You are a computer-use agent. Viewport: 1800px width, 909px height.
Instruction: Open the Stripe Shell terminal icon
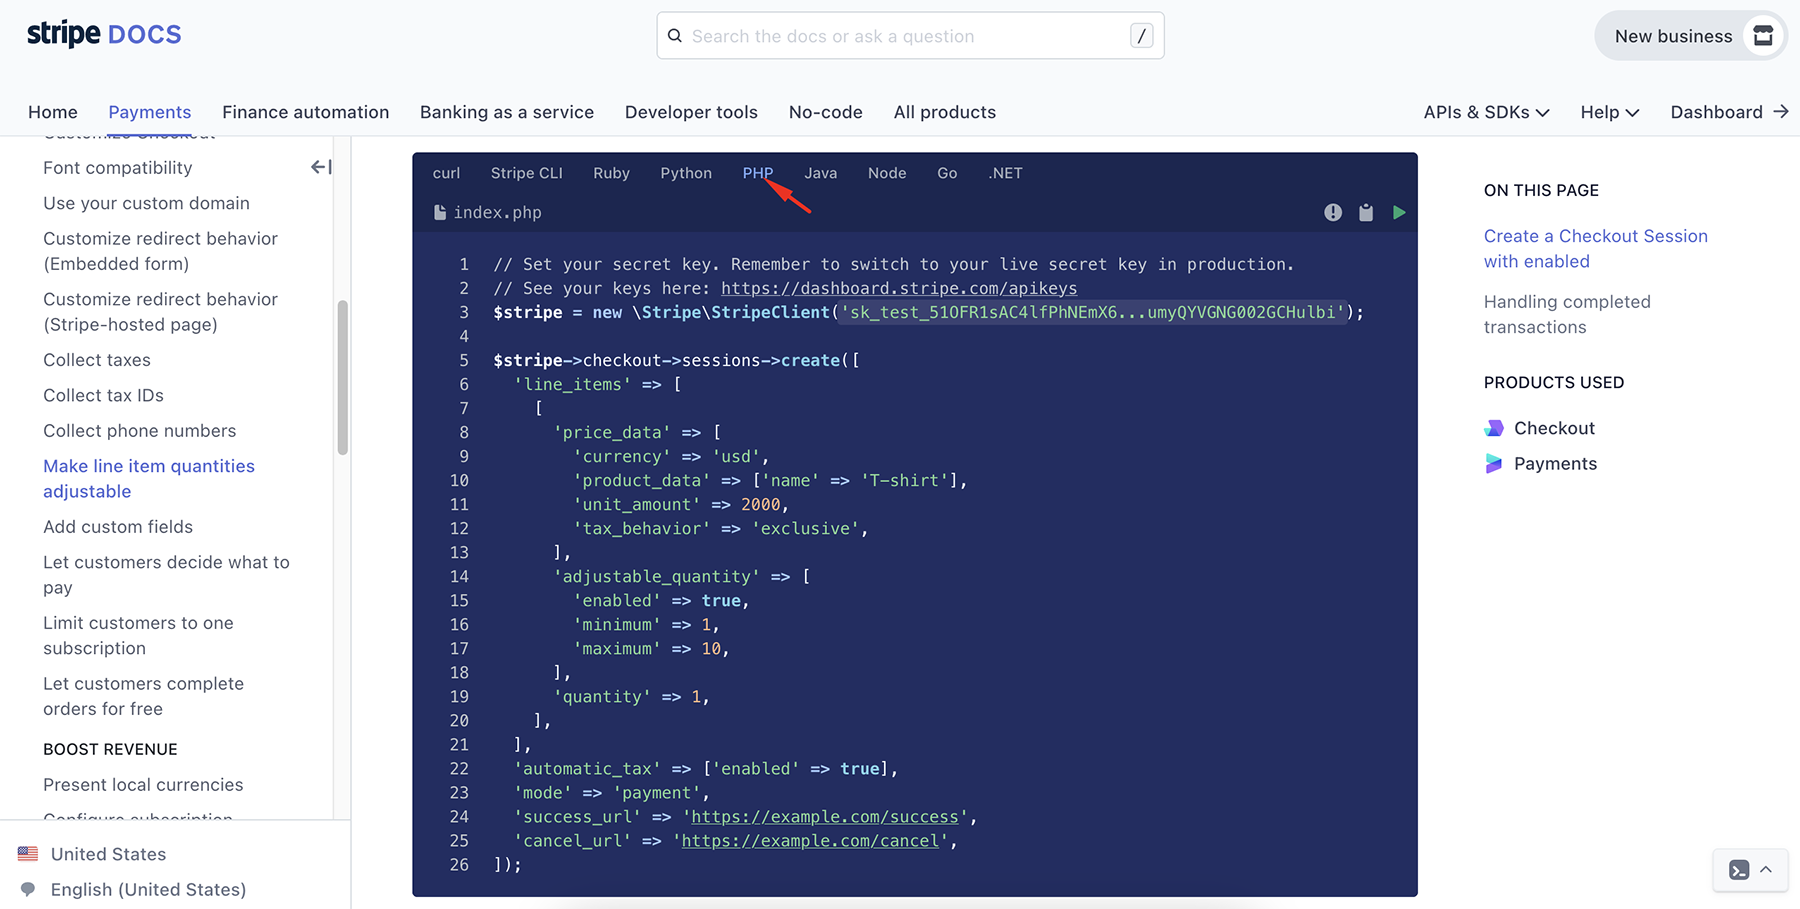[1739, 870]
